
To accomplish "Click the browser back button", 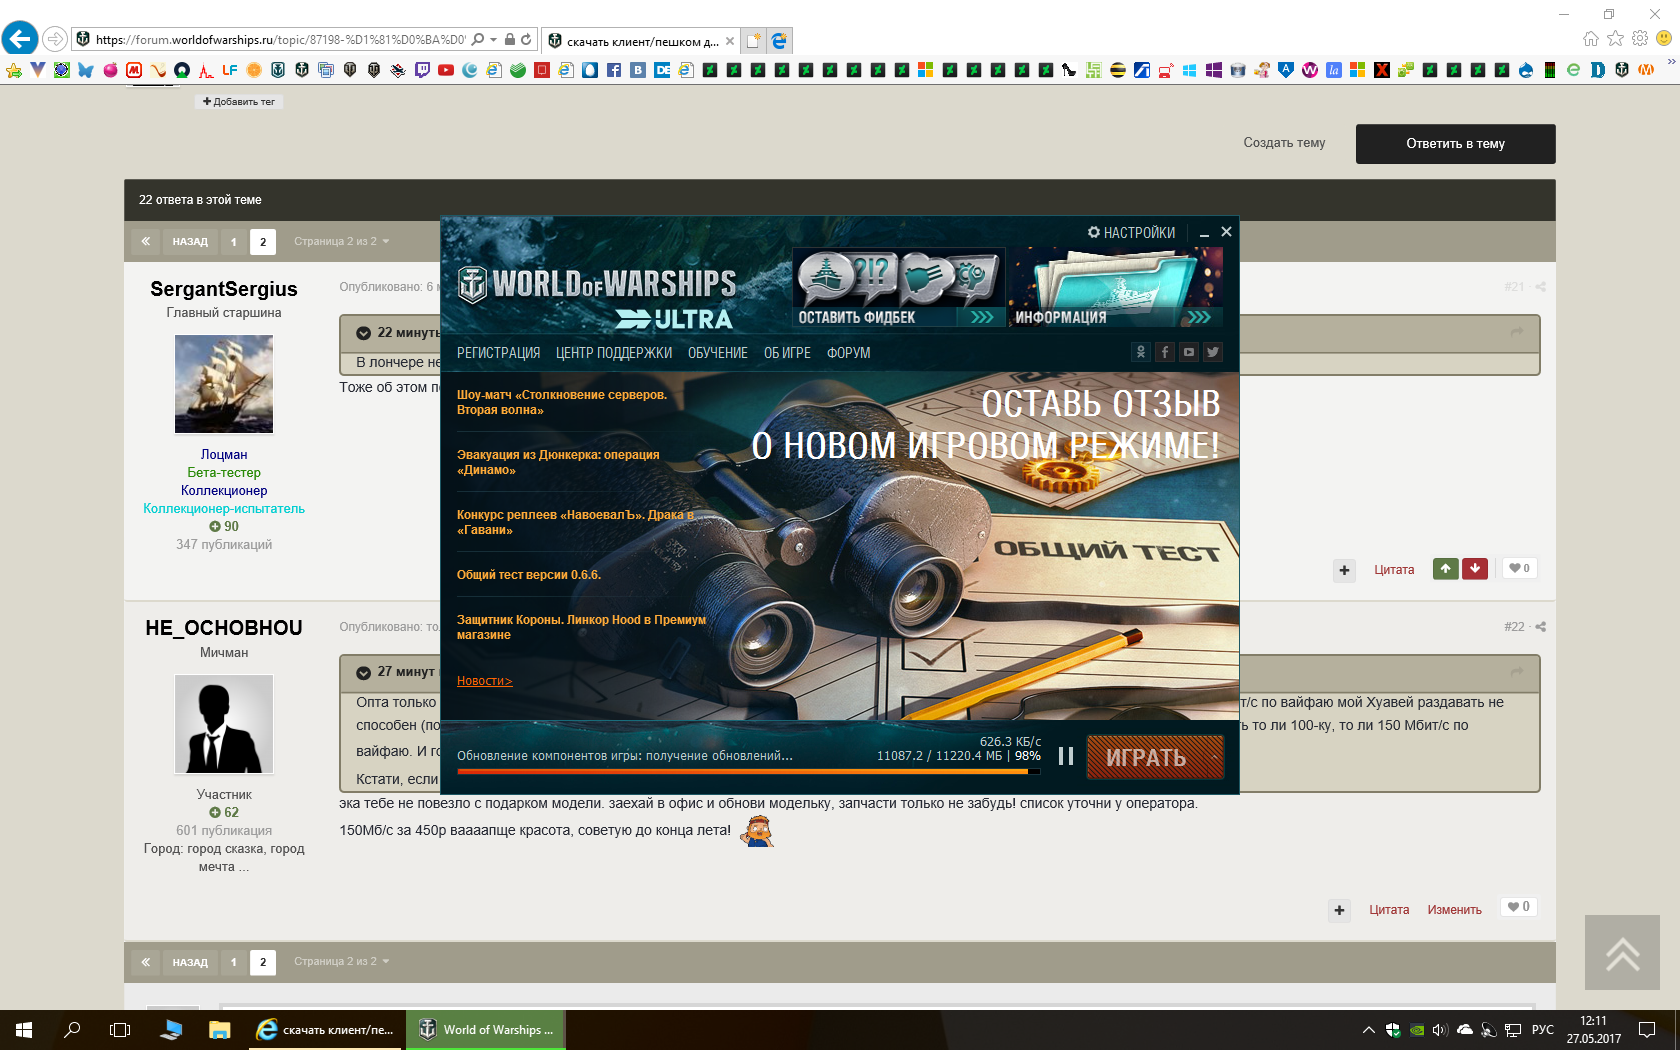I will [20, 39].
